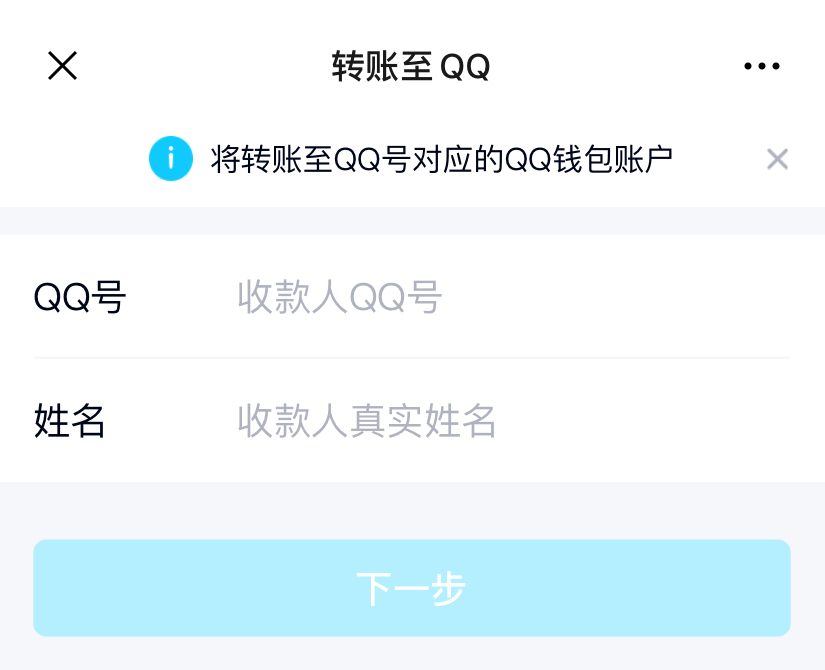Screen dimensions: 825x670
Task: Click the 下一步 button
Action: click(x=412, y=588)
